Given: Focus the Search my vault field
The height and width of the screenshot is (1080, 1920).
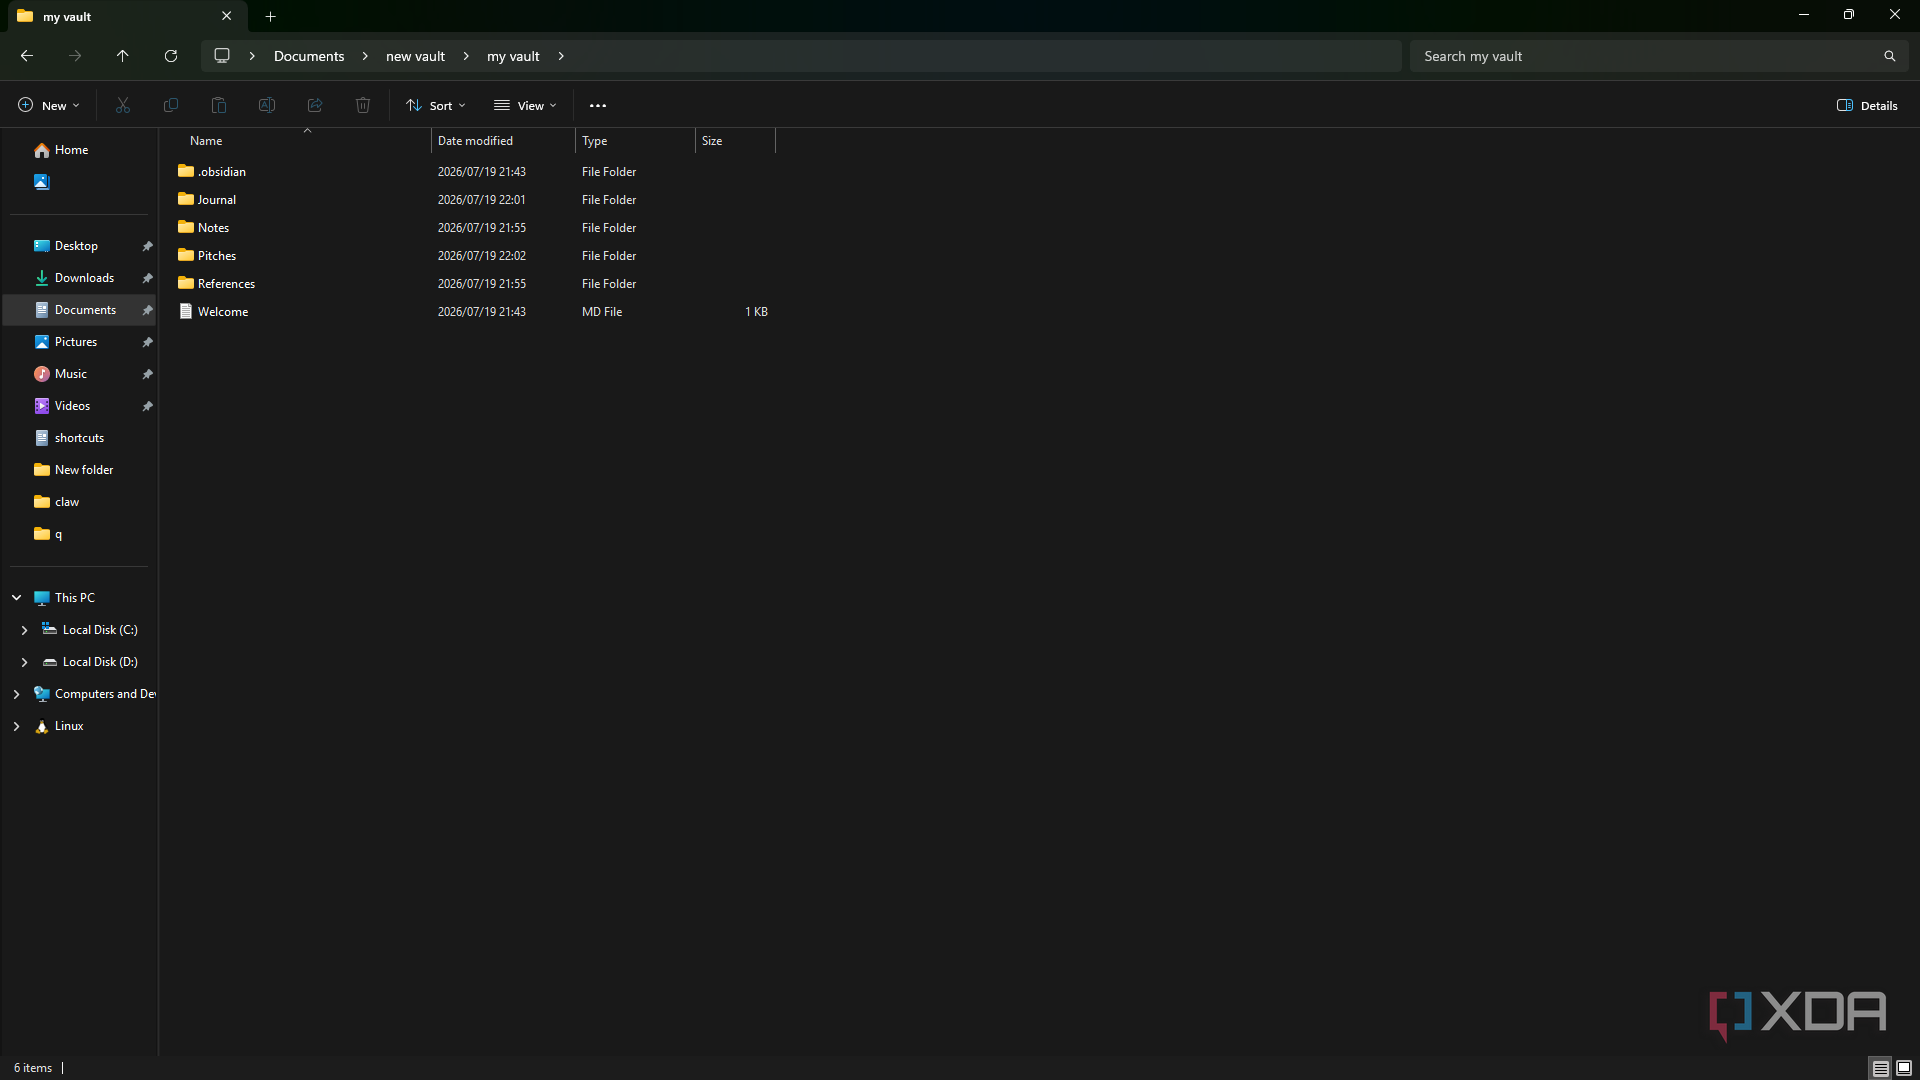Looking at the screenshot, I should tap(1659, 56).
